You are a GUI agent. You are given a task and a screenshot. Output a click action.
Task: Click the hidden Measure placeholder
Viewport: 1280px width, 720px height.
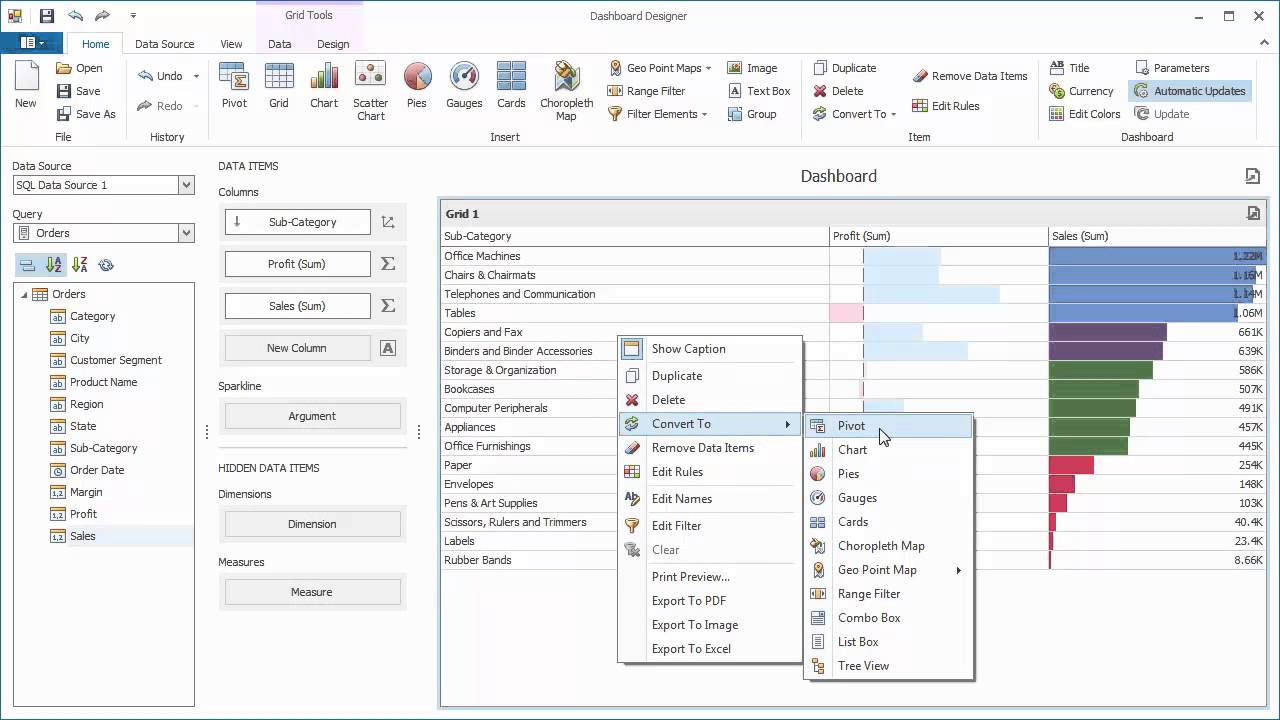pos(312,592)
